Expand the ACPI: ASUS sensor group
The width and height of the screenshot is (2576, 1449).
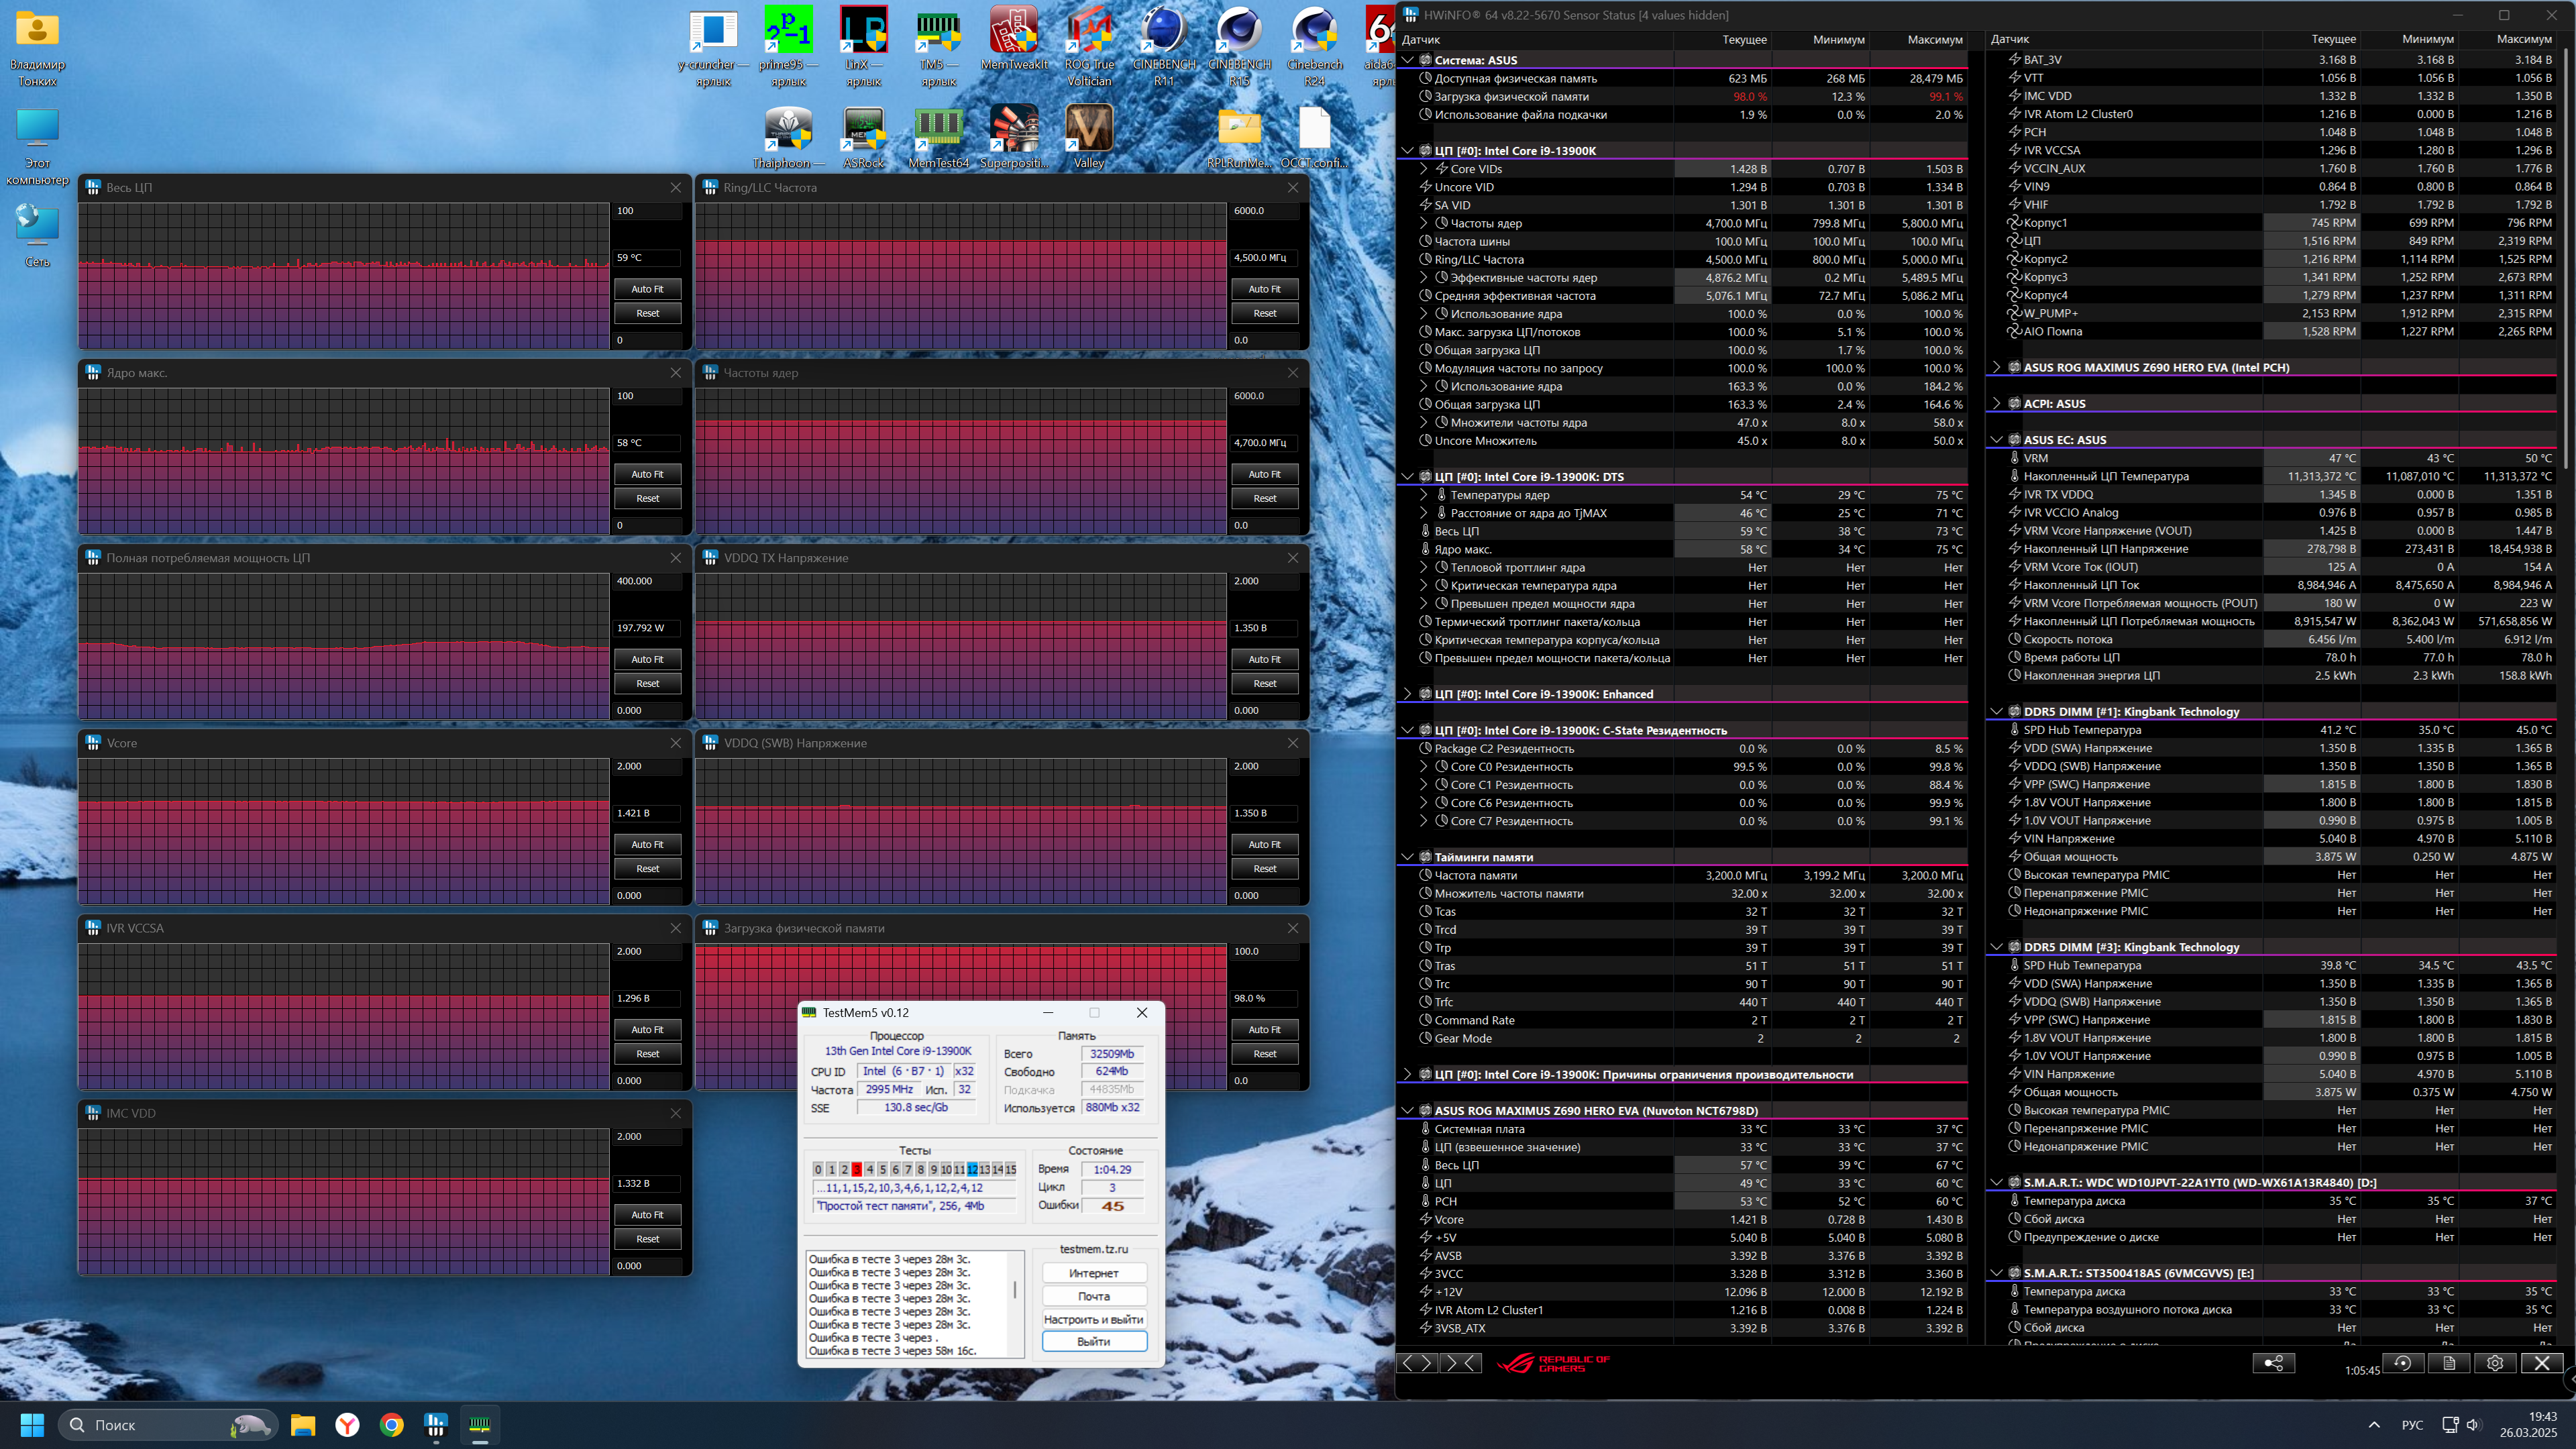pos(1997,404)
